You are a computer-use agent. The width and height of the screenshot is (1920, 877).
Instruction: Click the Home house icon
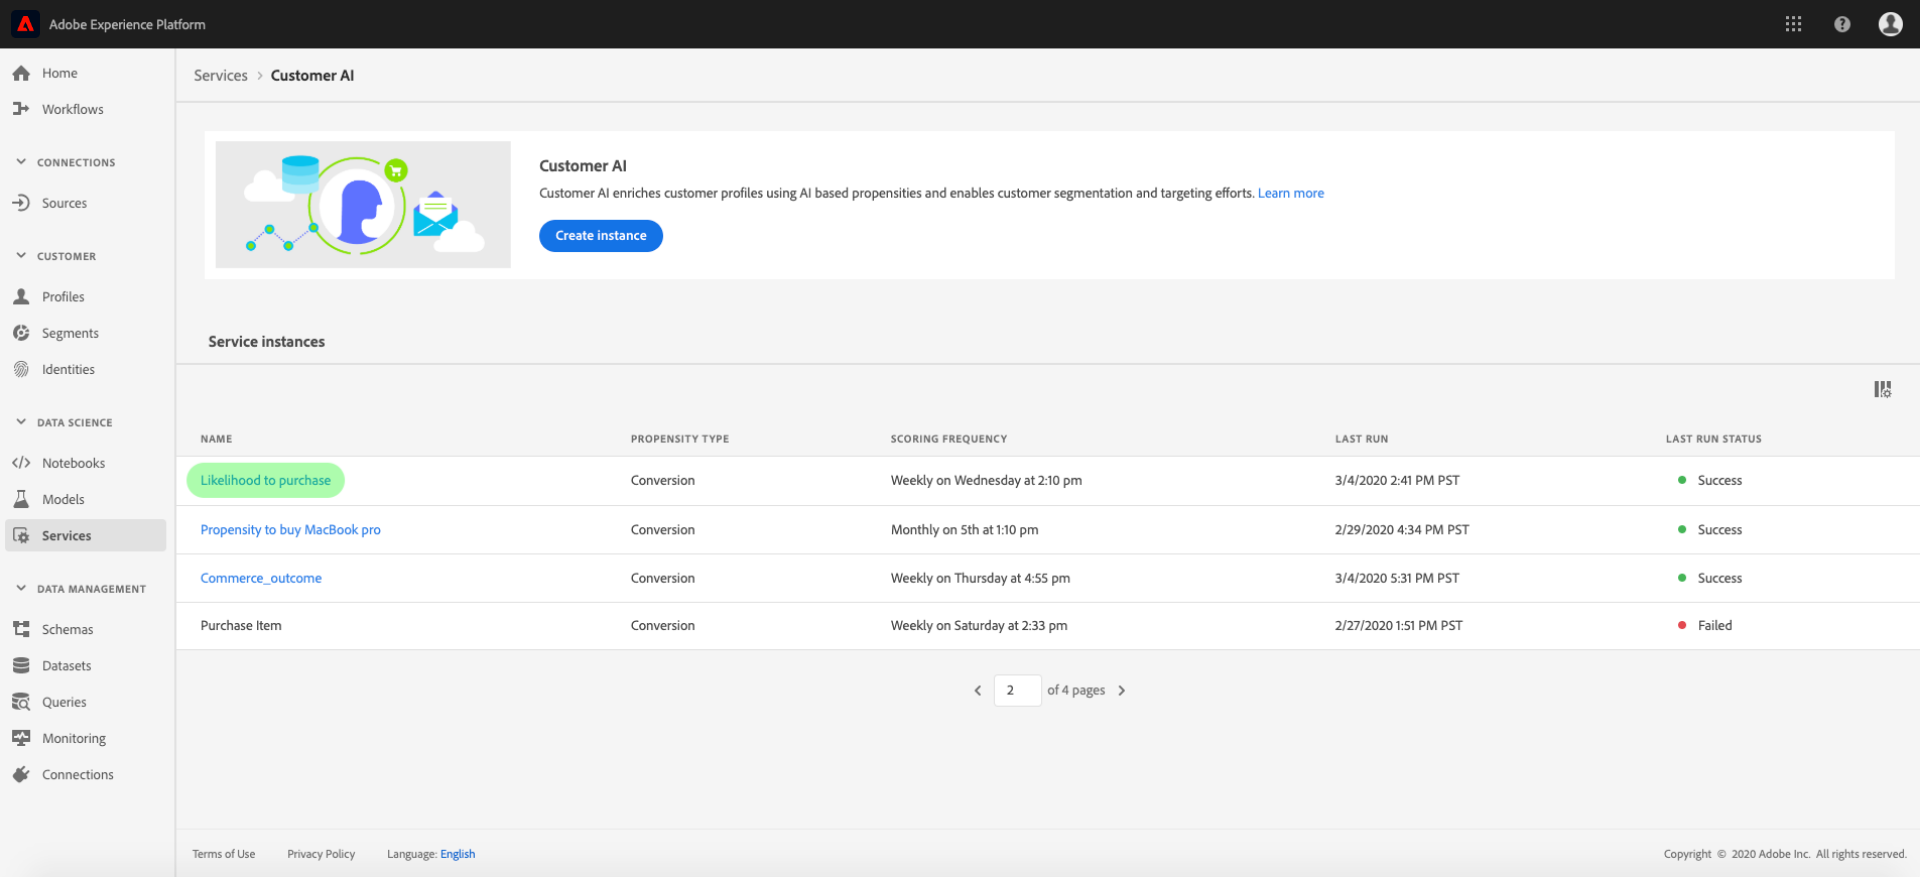pos(21,73)
